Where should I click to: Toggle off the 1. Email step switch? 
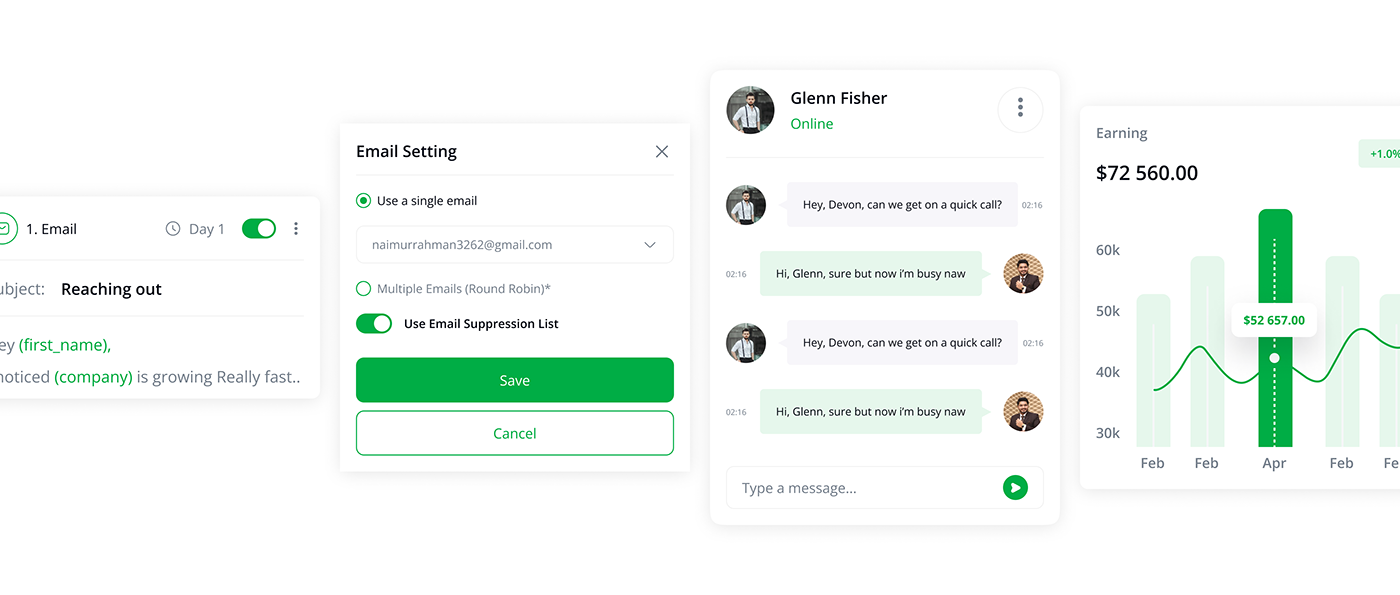(x=259, y=229)
